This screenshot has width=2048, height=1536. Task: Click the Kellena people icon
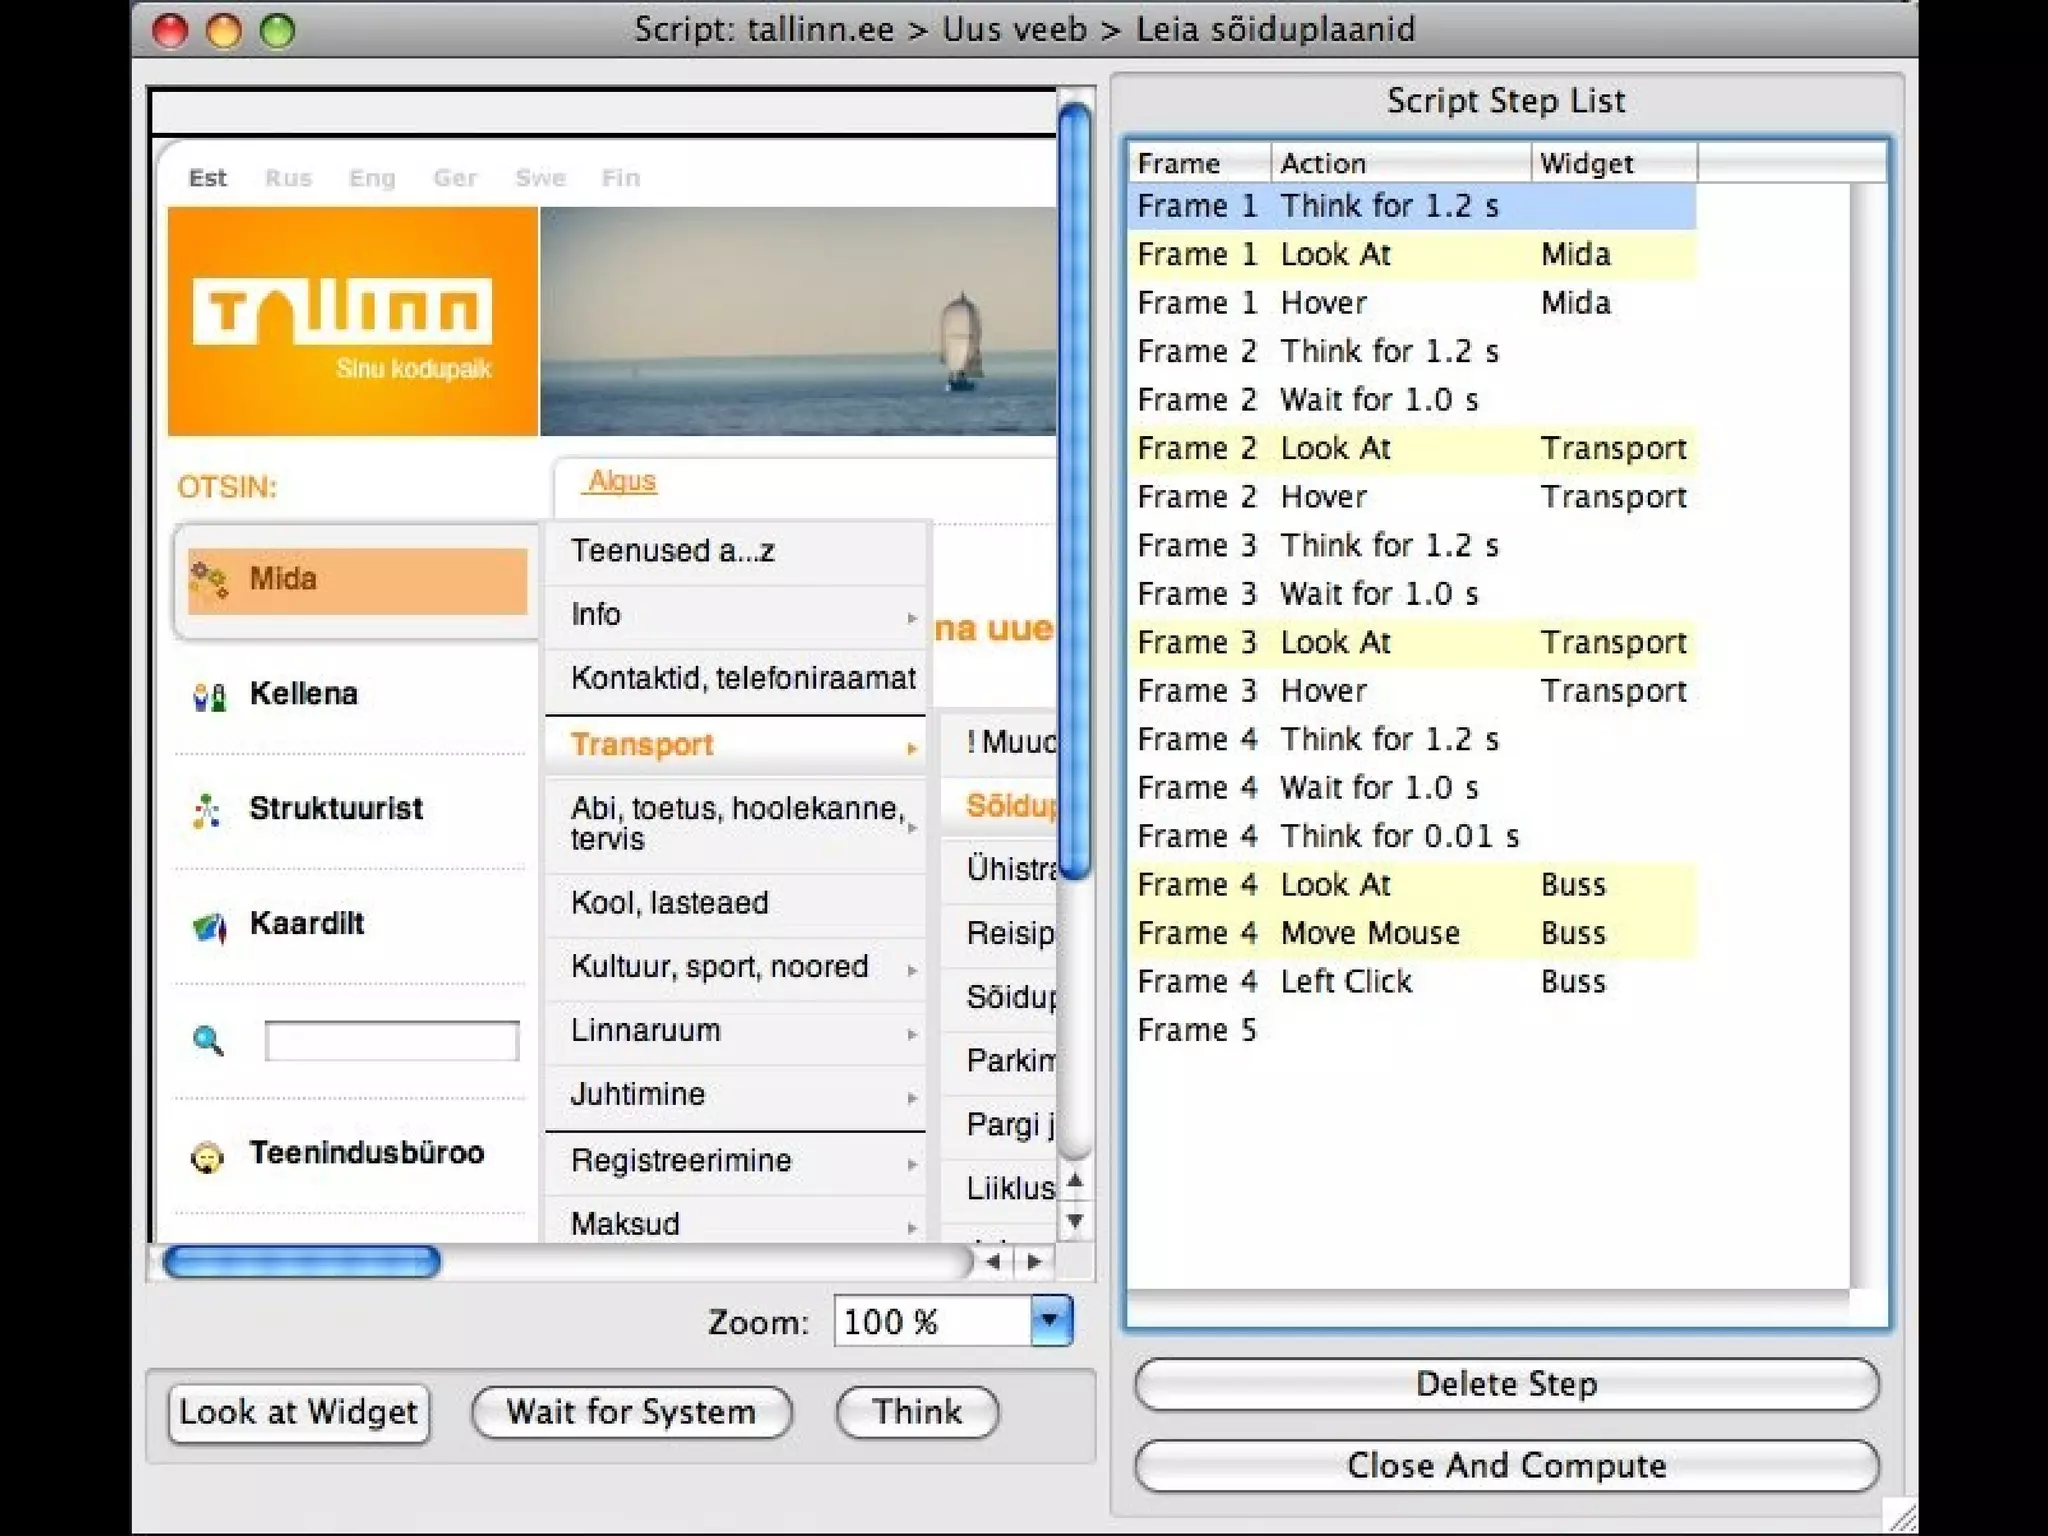point(209,695)
